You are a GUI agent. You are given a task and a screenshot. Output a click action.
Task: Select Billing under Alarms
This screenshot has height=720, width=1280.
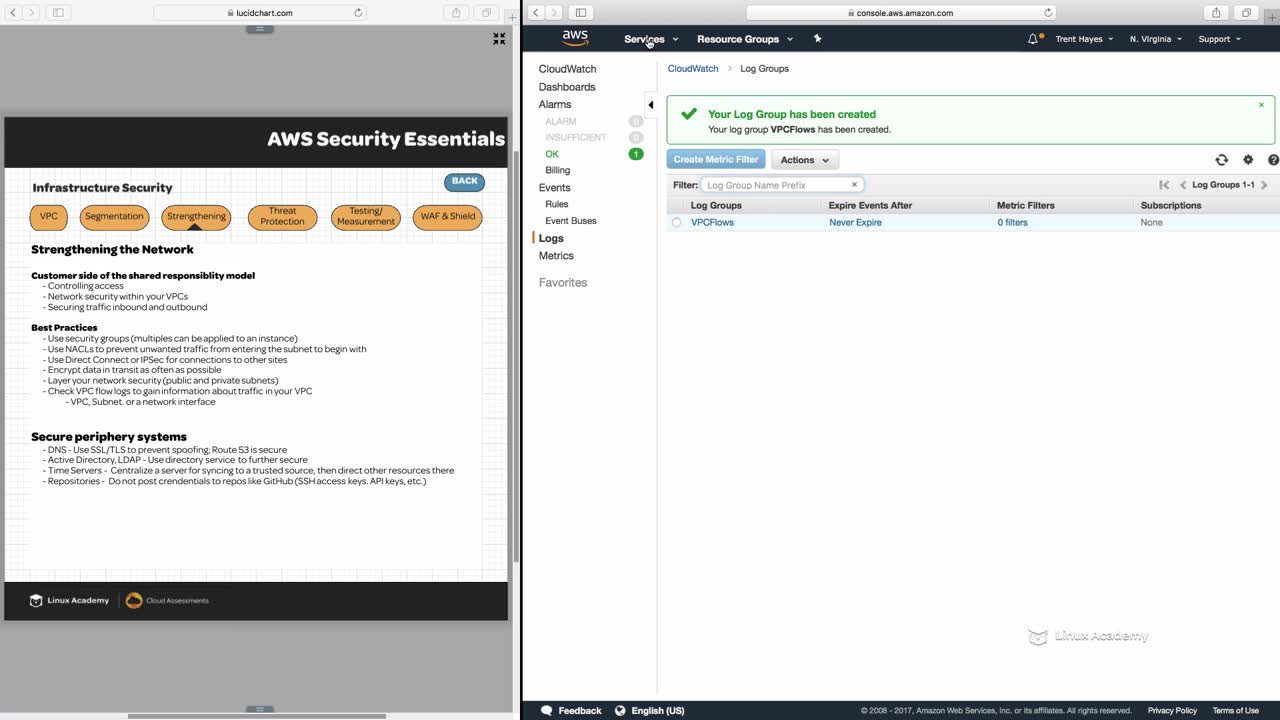(x=558, y=170)
